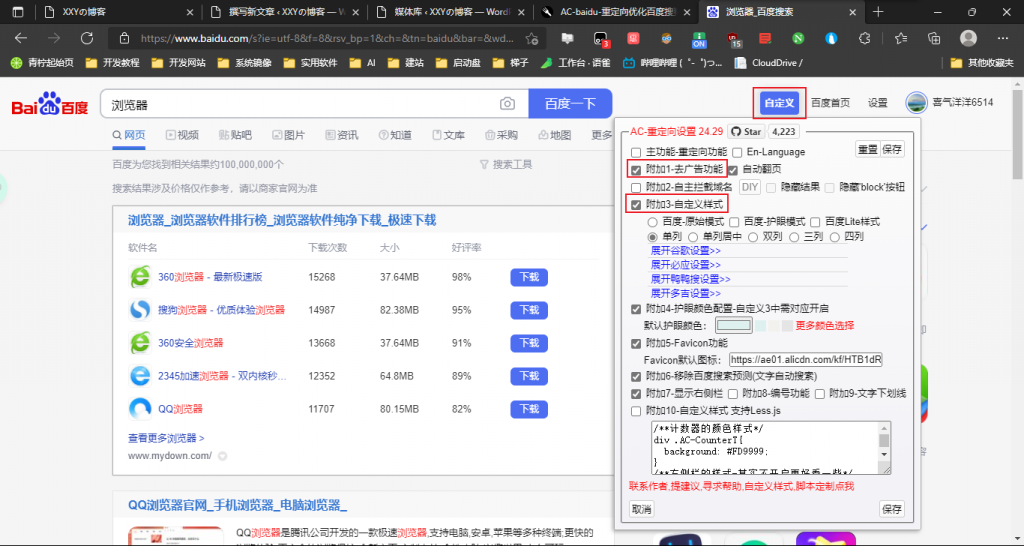Click the Favicon默认图标 URL input field
This screenshot has height=546, width=1024.
[x=805, y=359]
